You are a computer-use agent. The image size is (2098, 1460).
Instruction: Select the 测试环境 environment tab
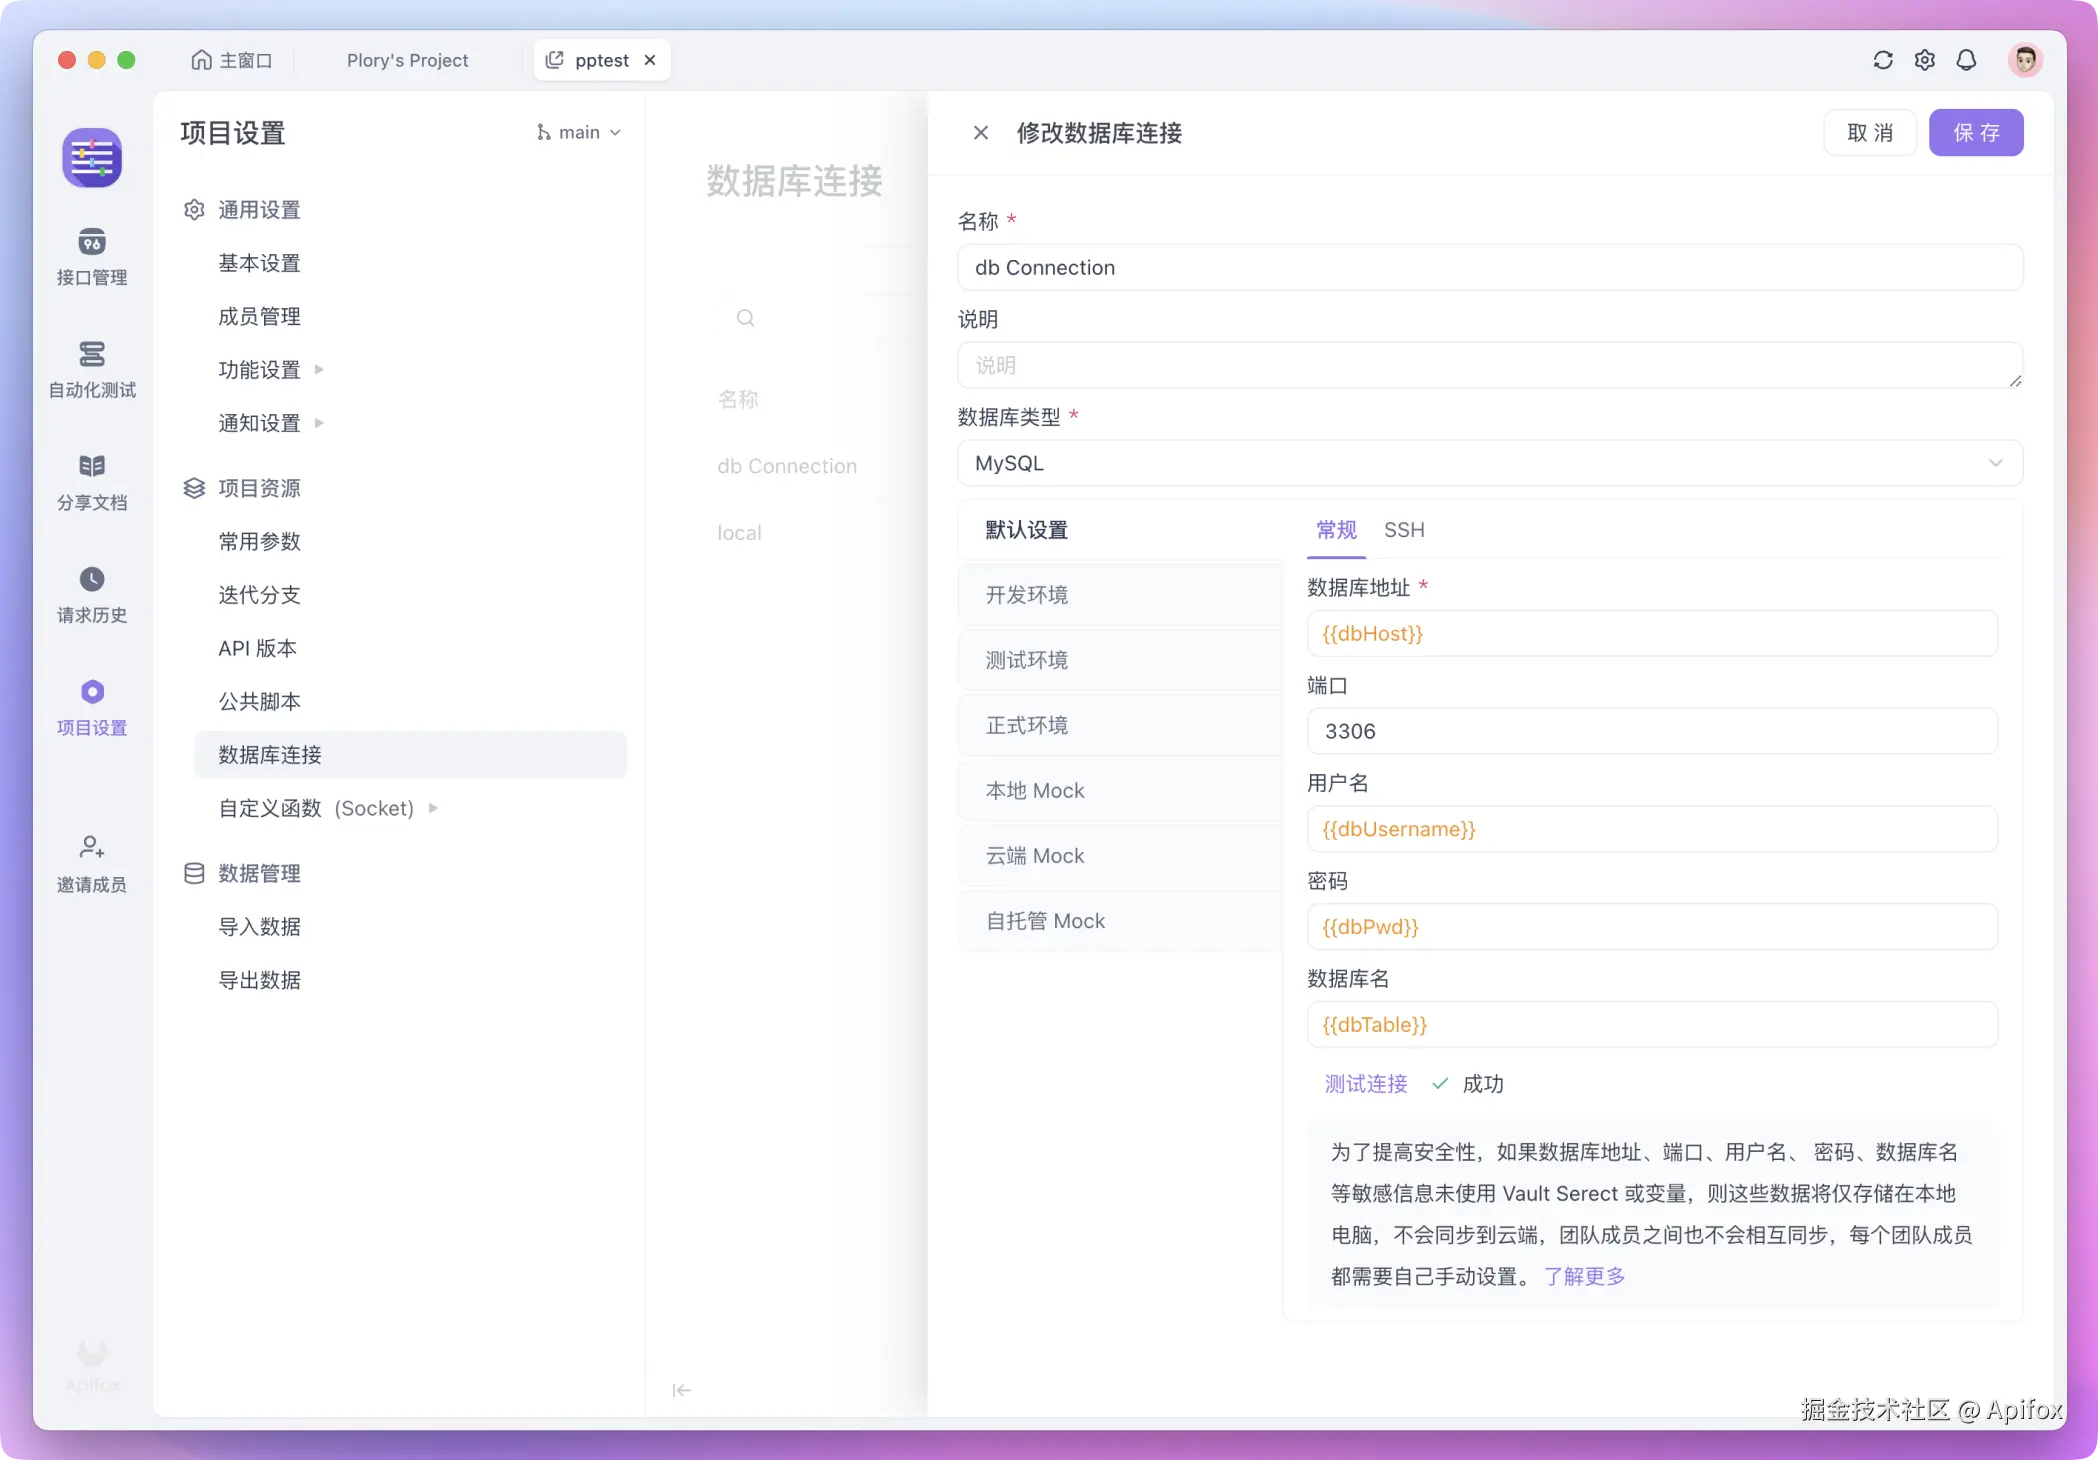pyautogui.click(x=1026, y=660)
